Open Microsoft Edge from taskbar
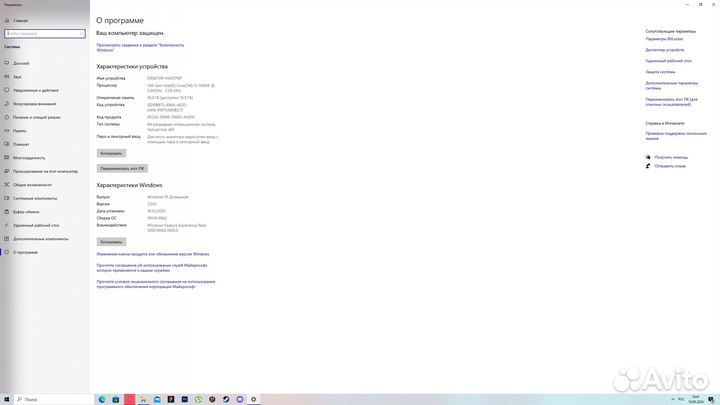This screenshot has width=720, height=405. tap(102, 399)
